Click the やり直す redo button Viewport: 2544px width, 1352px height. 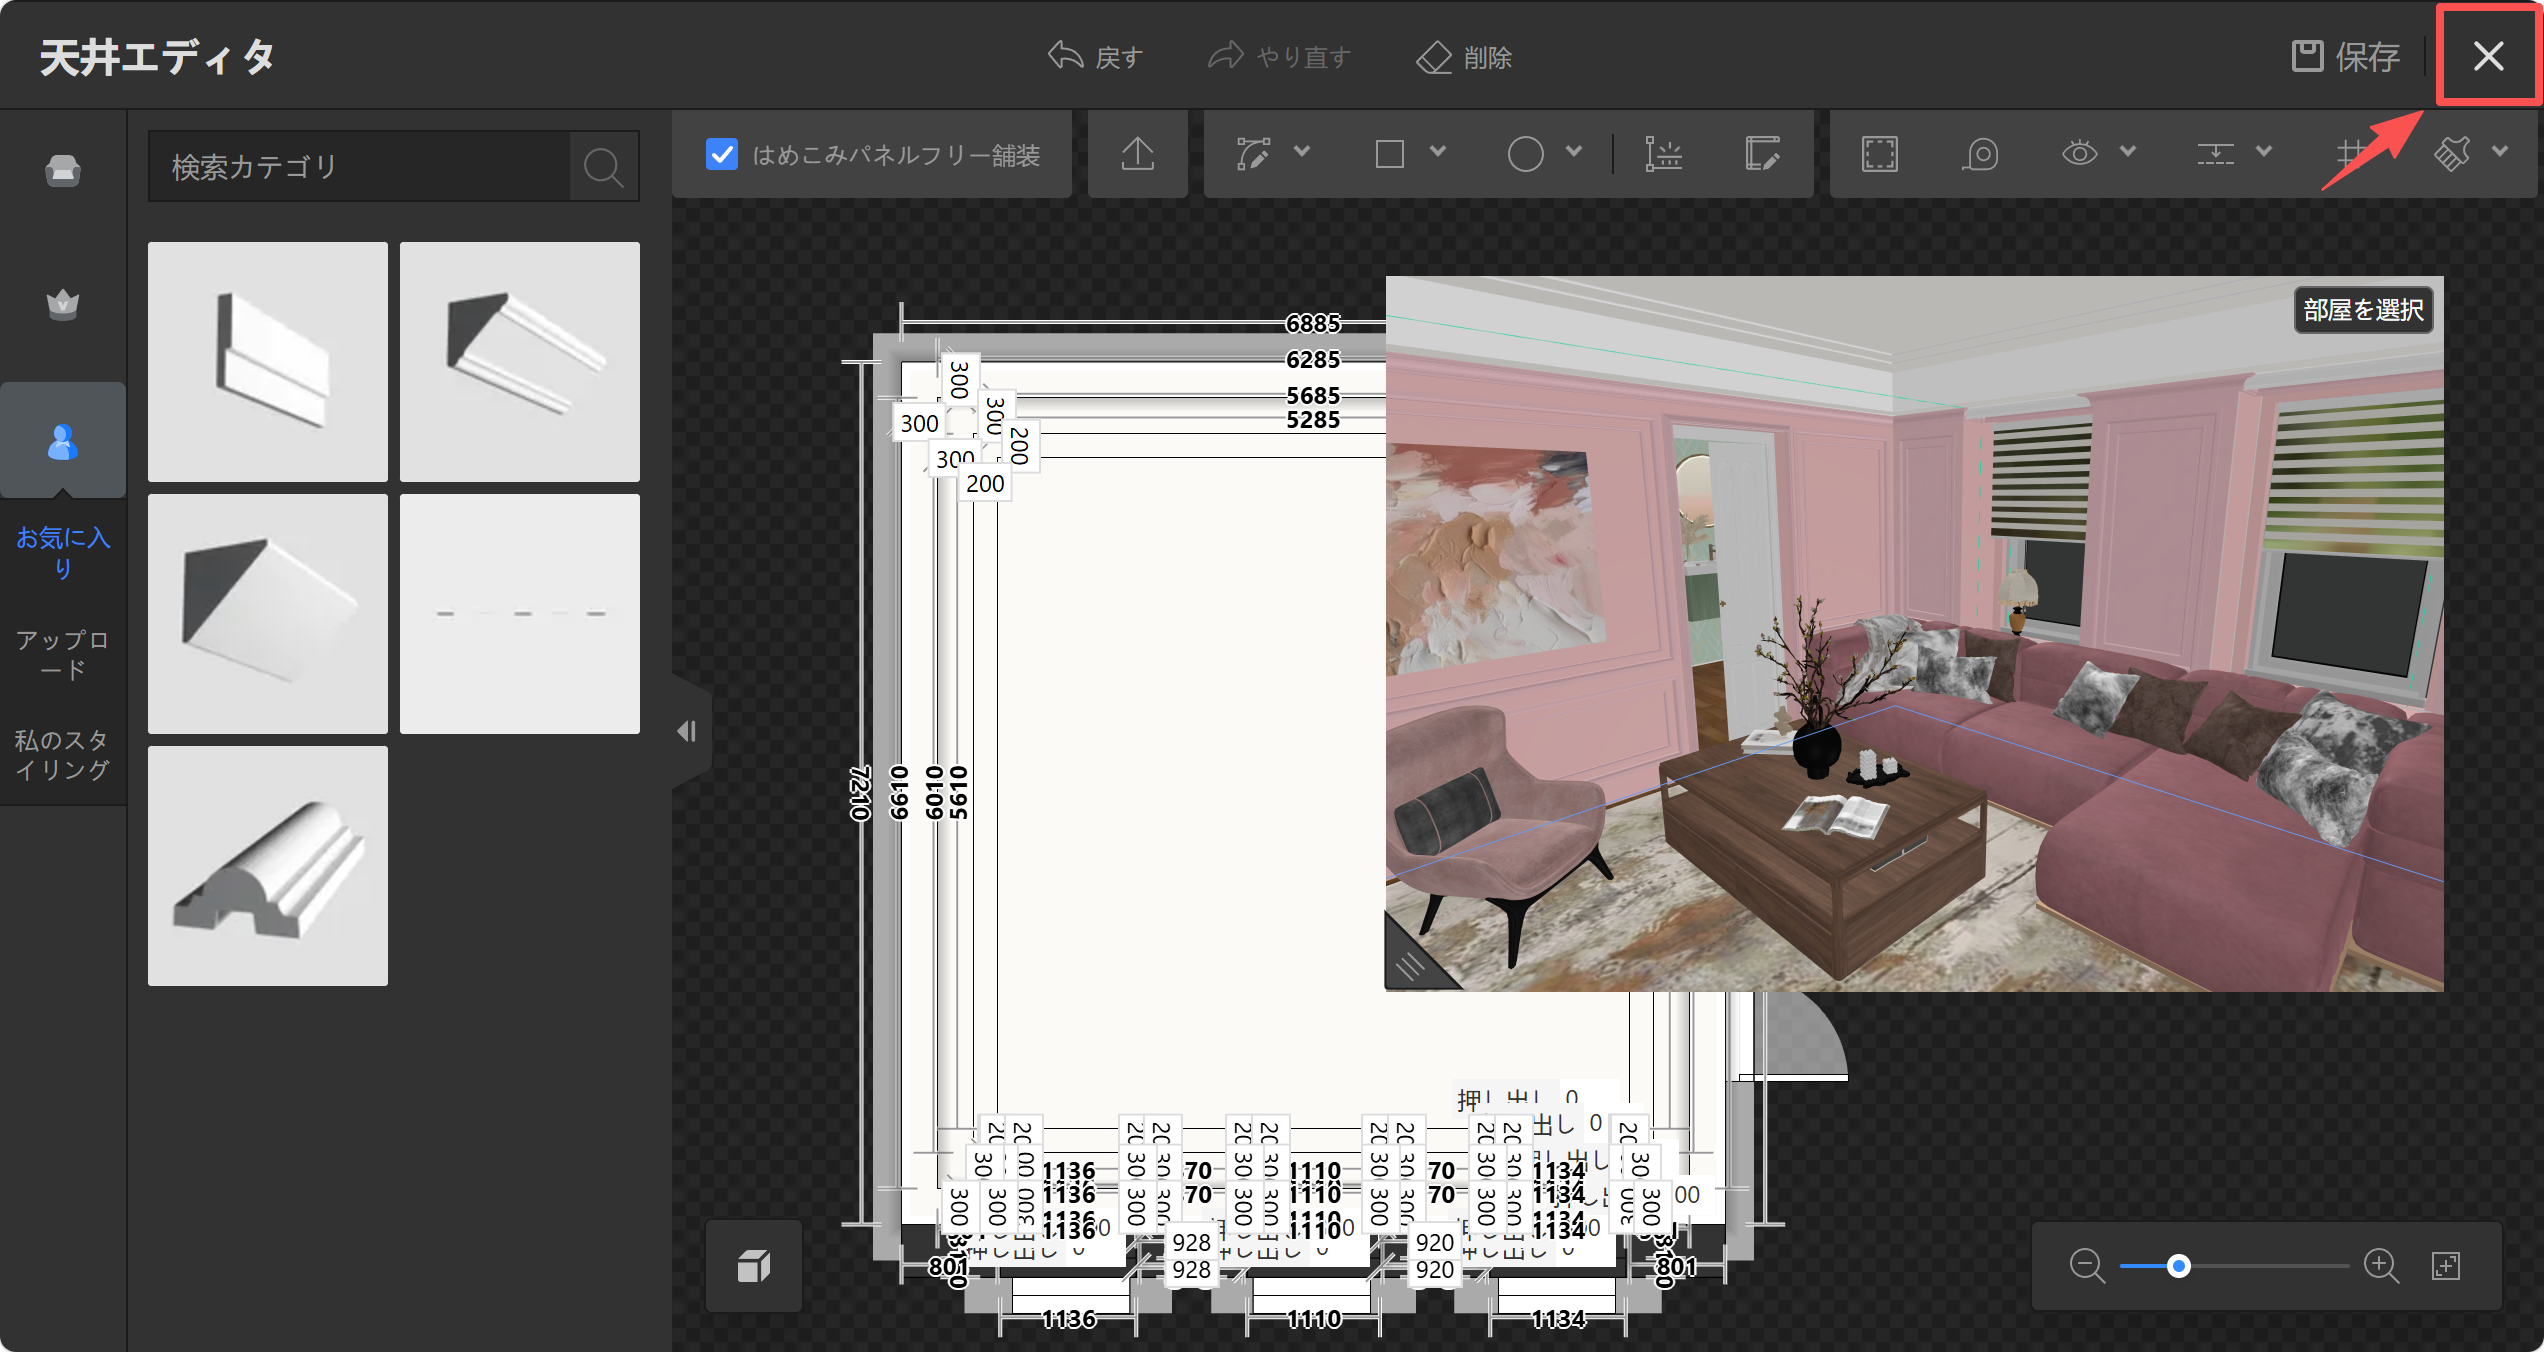1280,57
